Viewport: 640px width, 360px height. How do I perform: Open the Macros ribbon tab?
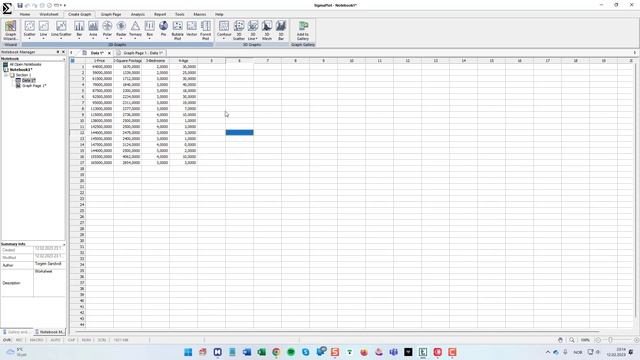click(x=200, y=14)
